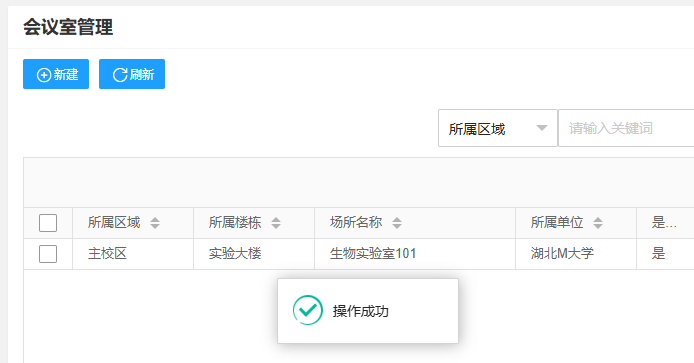Select the 生物实验室101 cell
The height and width of the screenshot is (363, 694).
(373, 254)
